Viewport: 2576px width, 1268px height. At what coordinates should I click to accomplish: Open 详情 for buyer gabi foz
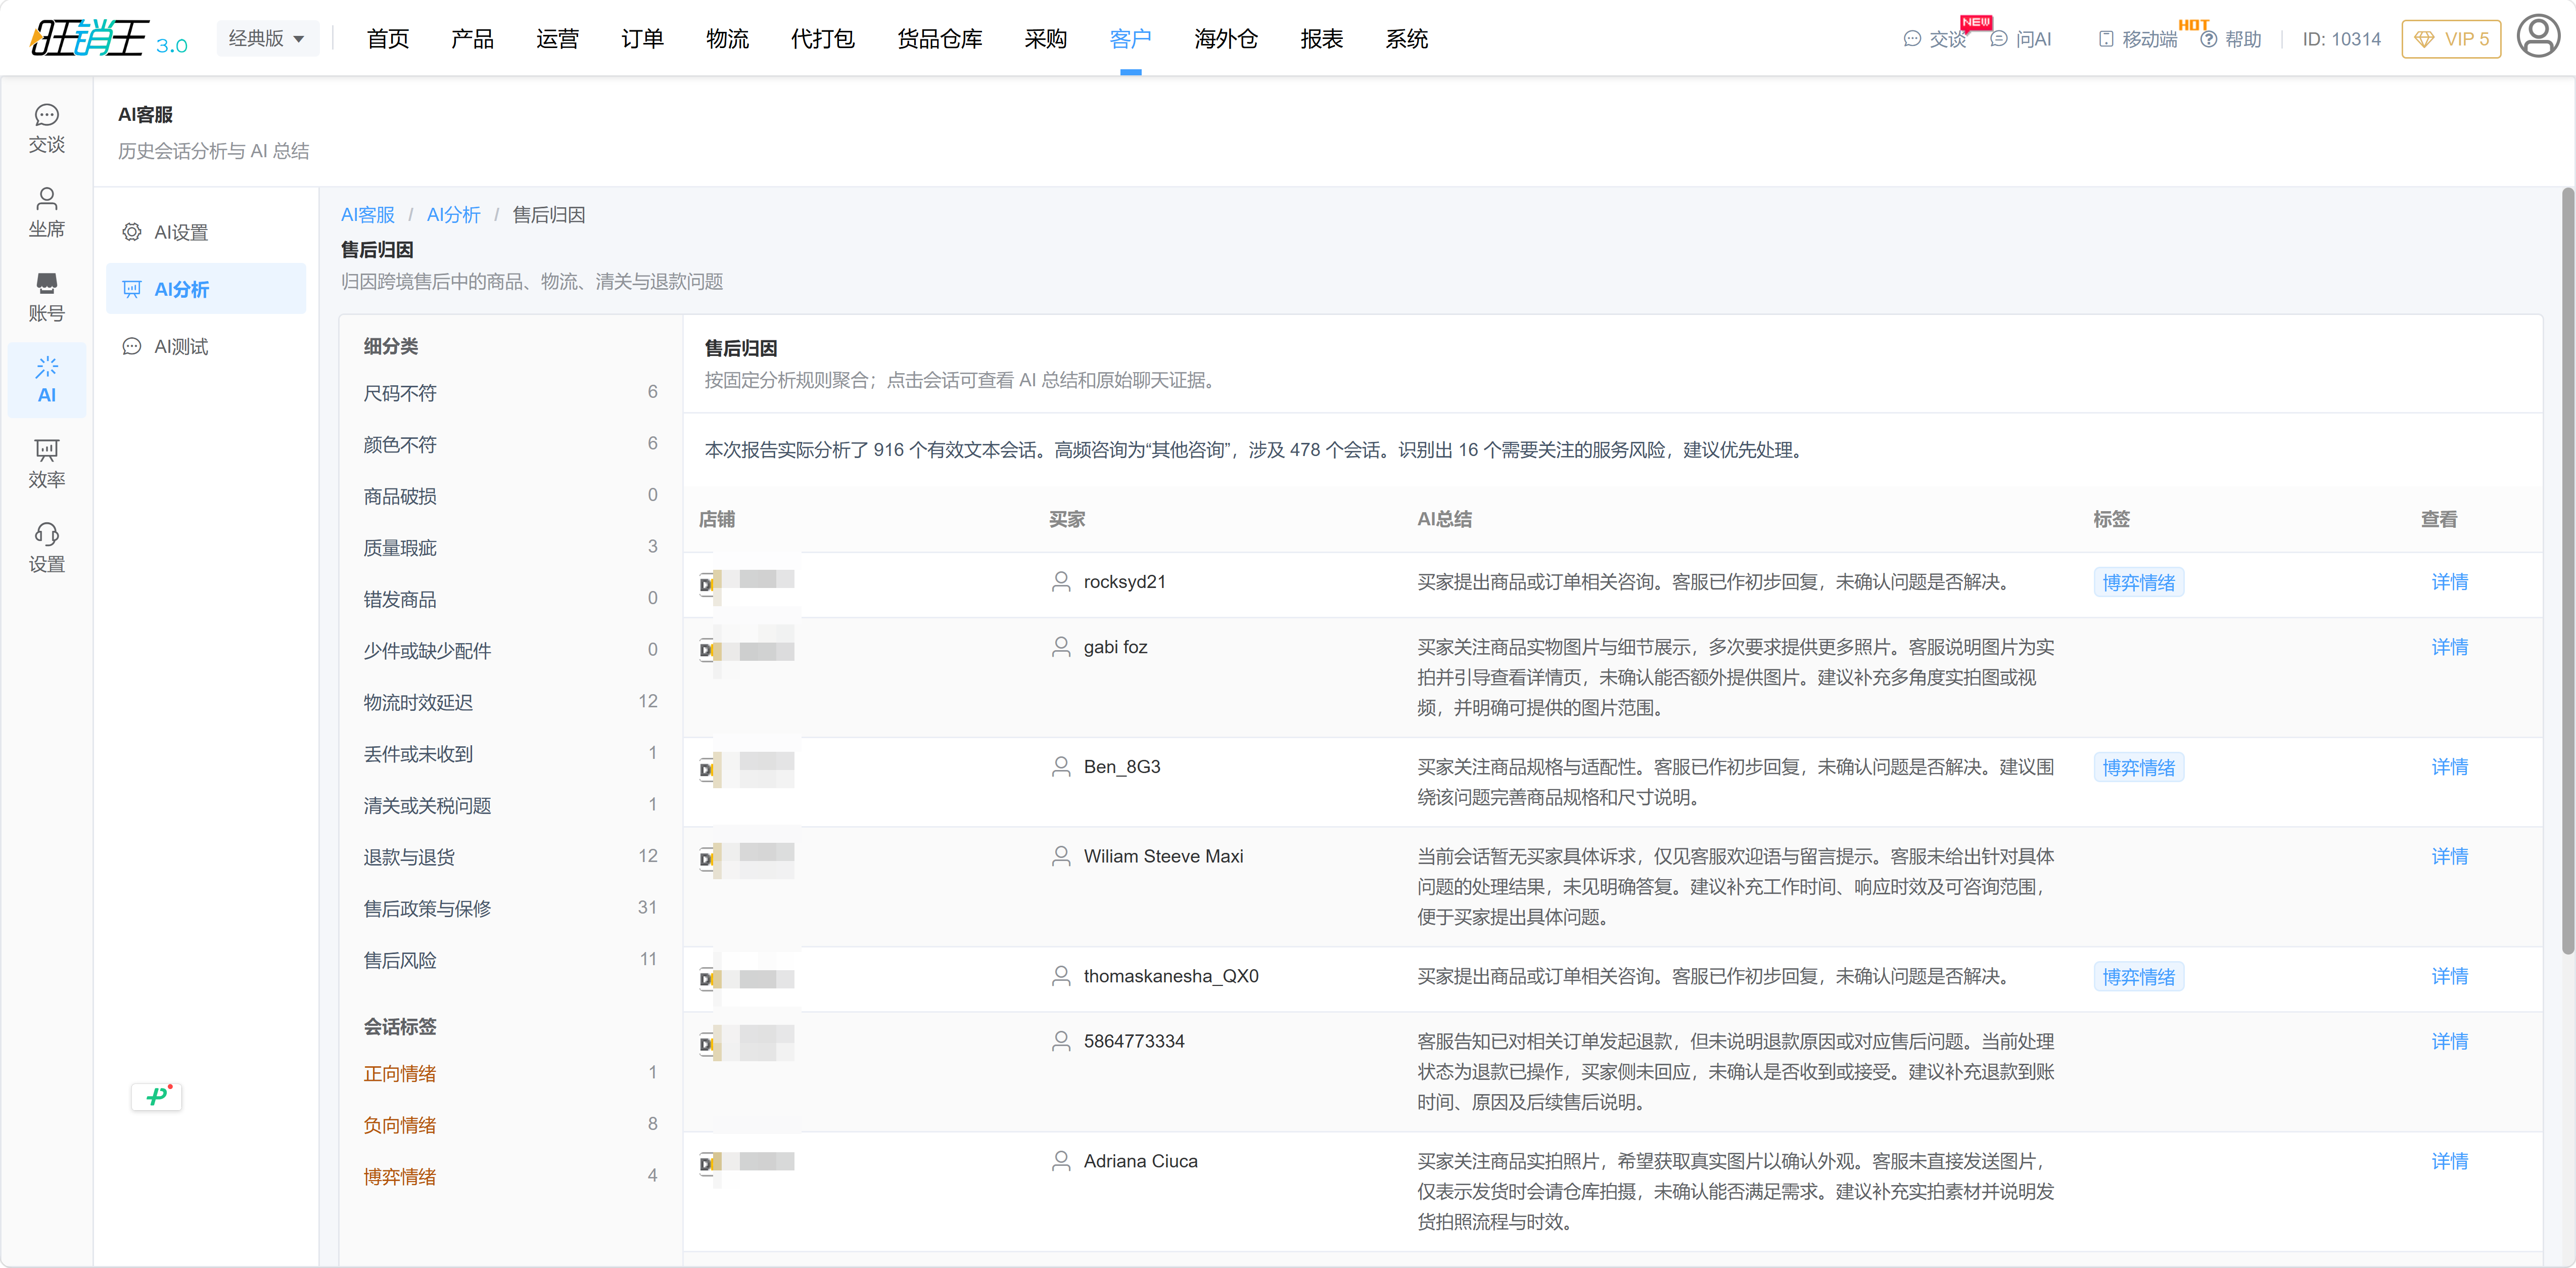pos(2449,647)
